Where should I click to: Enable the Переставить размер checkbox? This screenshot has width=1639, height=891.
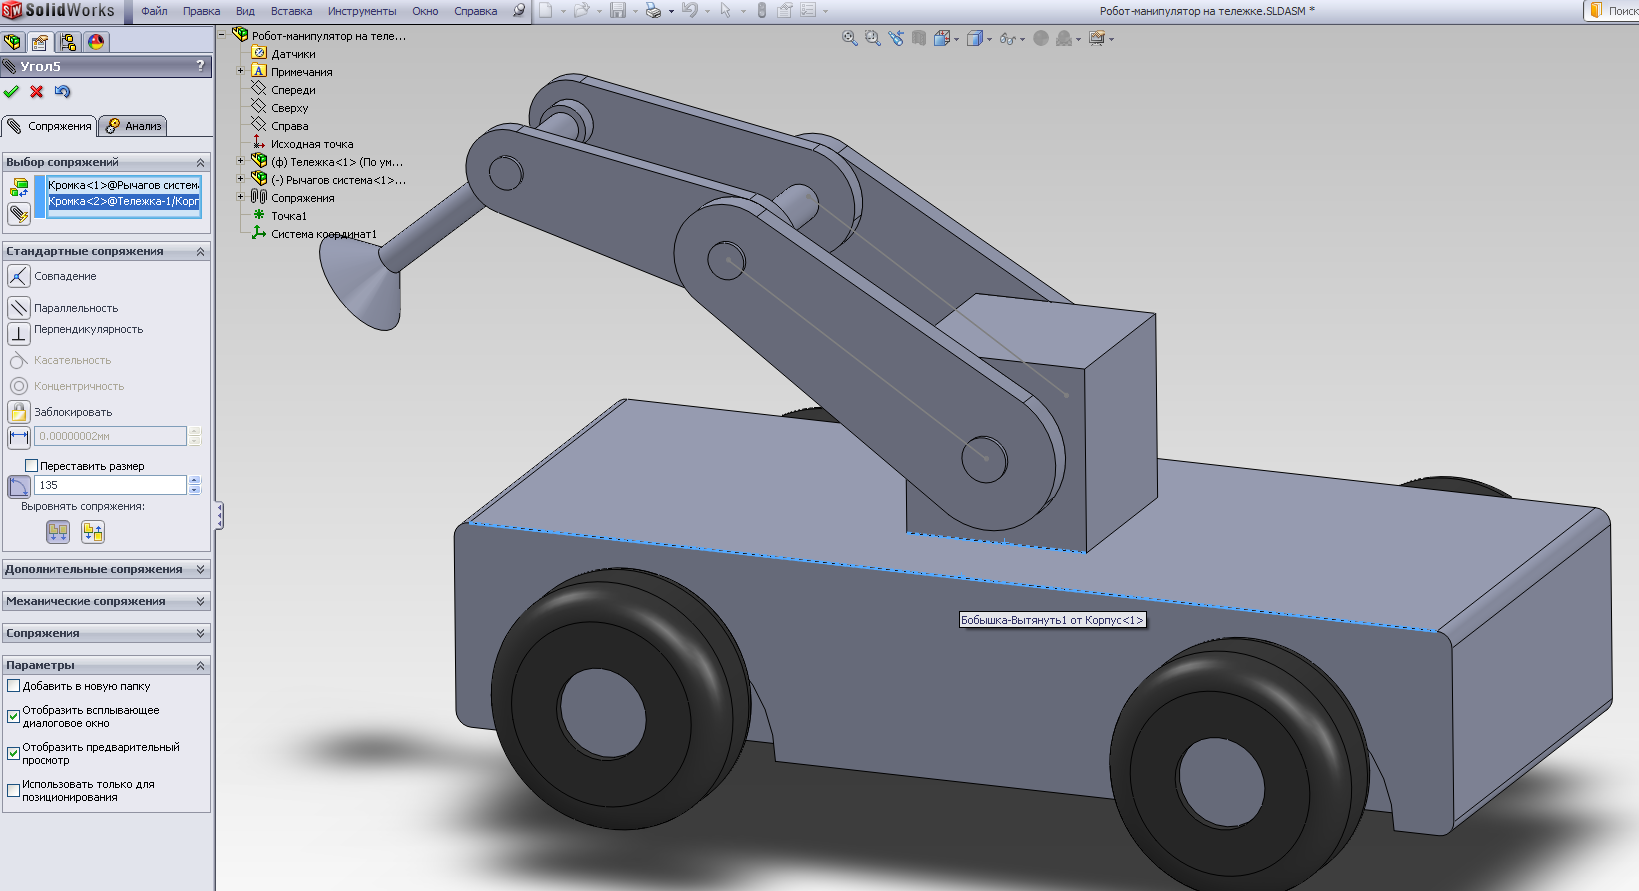(x=31, y=466)
